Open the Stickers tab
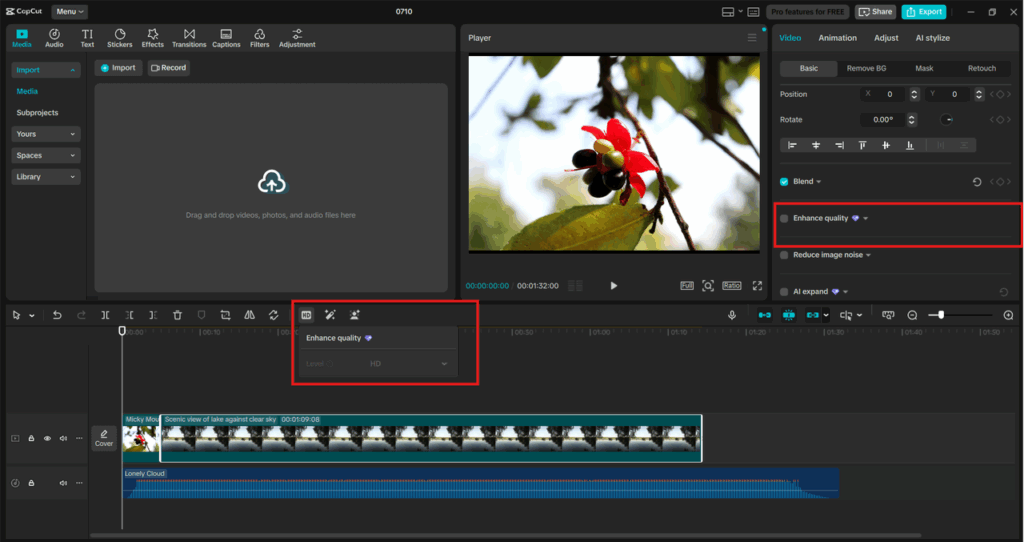1024x542 pixels. click(120, 38)
